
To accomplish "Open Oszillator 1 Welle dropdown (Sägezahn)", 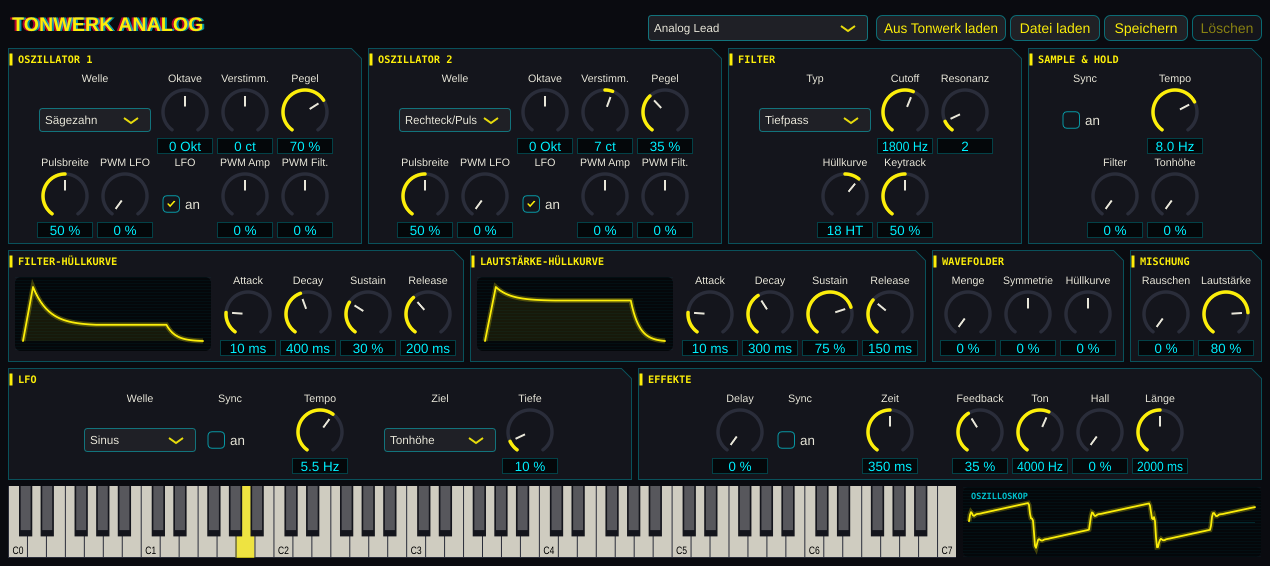I will pos(95,120).
